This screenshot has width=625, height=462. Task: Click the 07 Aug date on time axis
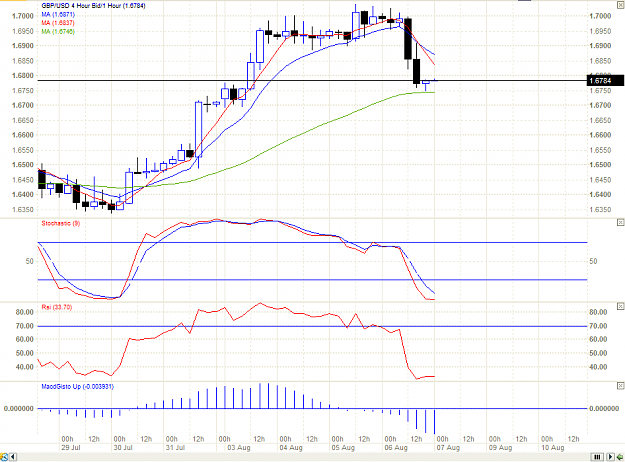[x=448, y=448]
